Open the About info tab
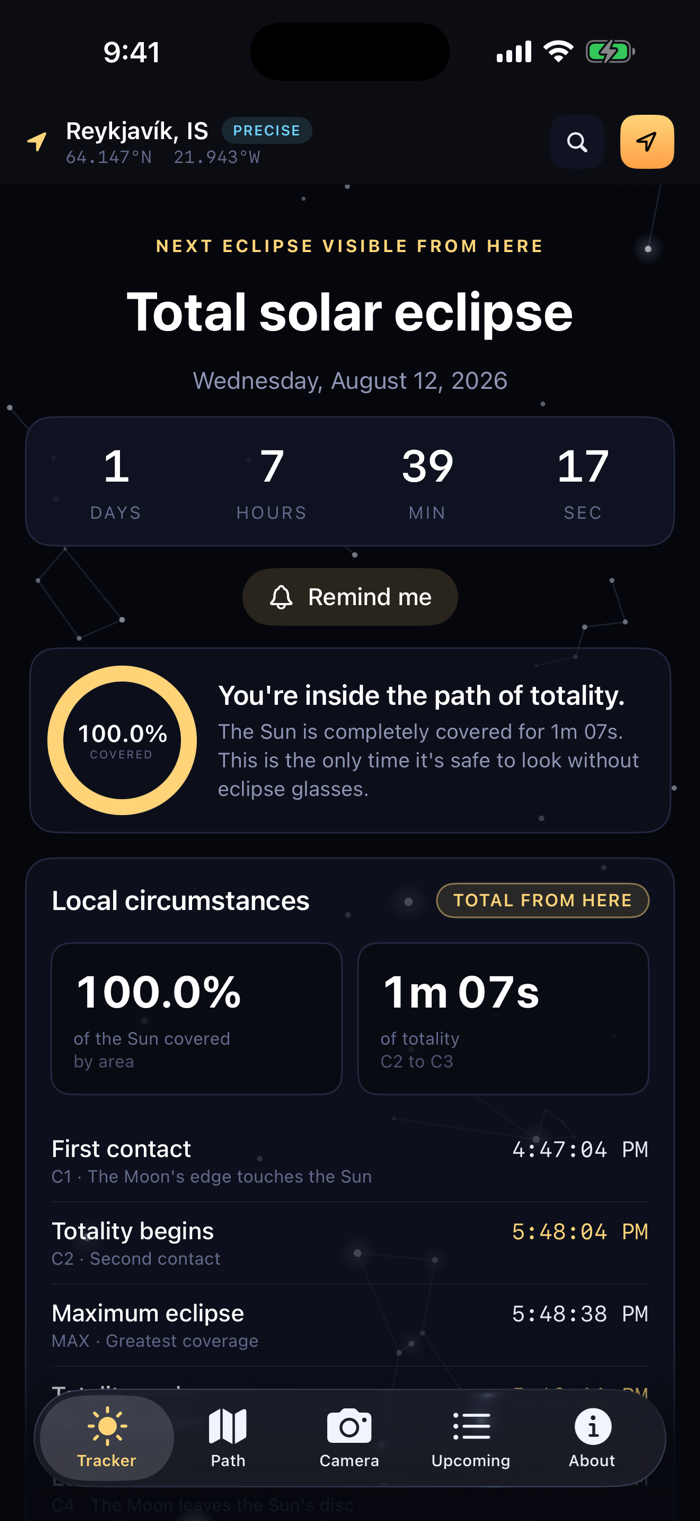This screenshot has width=700, height=1521. pos(592,1438)
